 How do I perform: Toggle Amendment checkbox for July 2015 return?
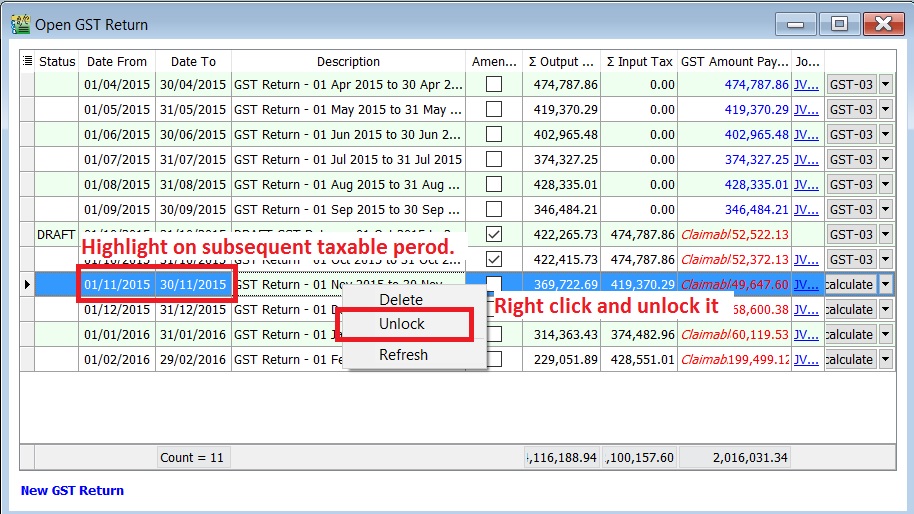[x=493, y=160]
